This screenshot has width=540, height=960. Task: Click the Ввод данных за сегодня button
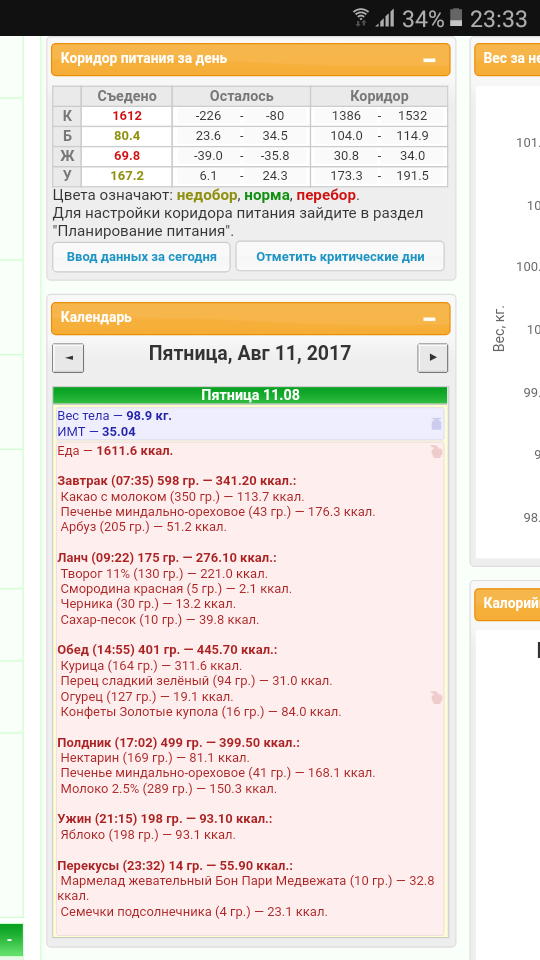pyautogui.click(x=141, y=257)
